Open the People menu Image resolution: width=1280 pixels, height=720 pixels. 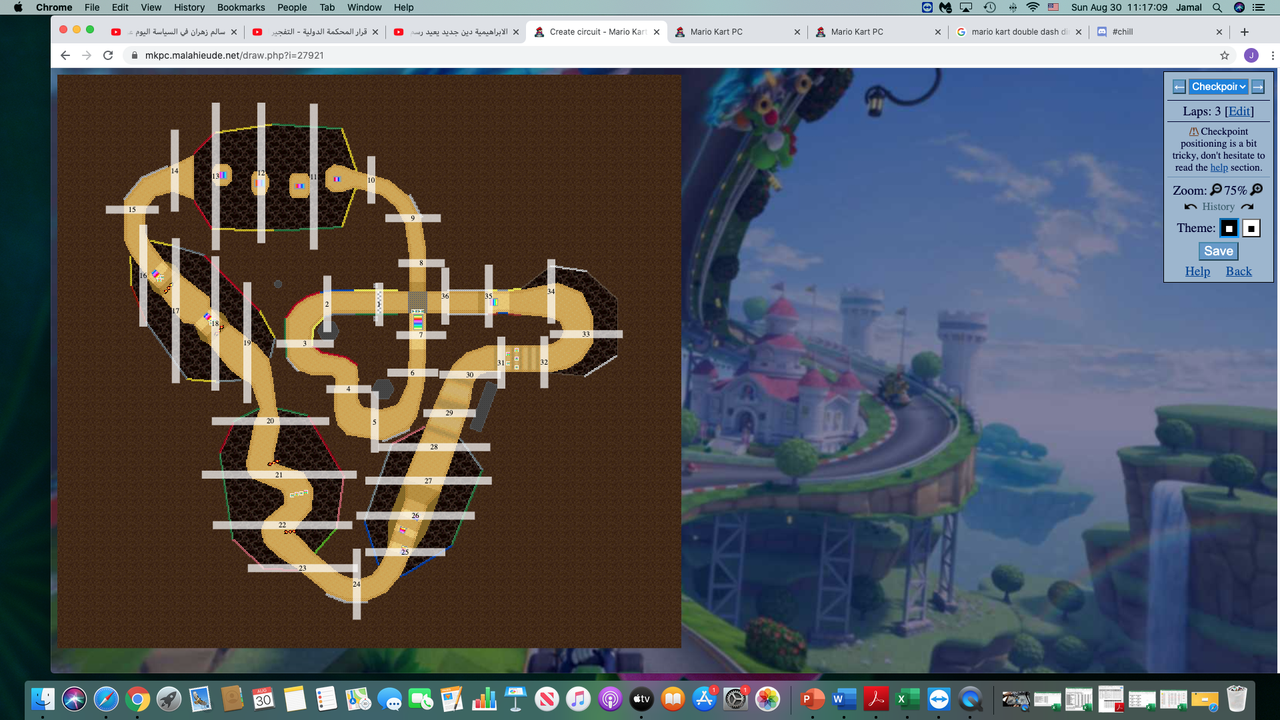click(292, 7)
